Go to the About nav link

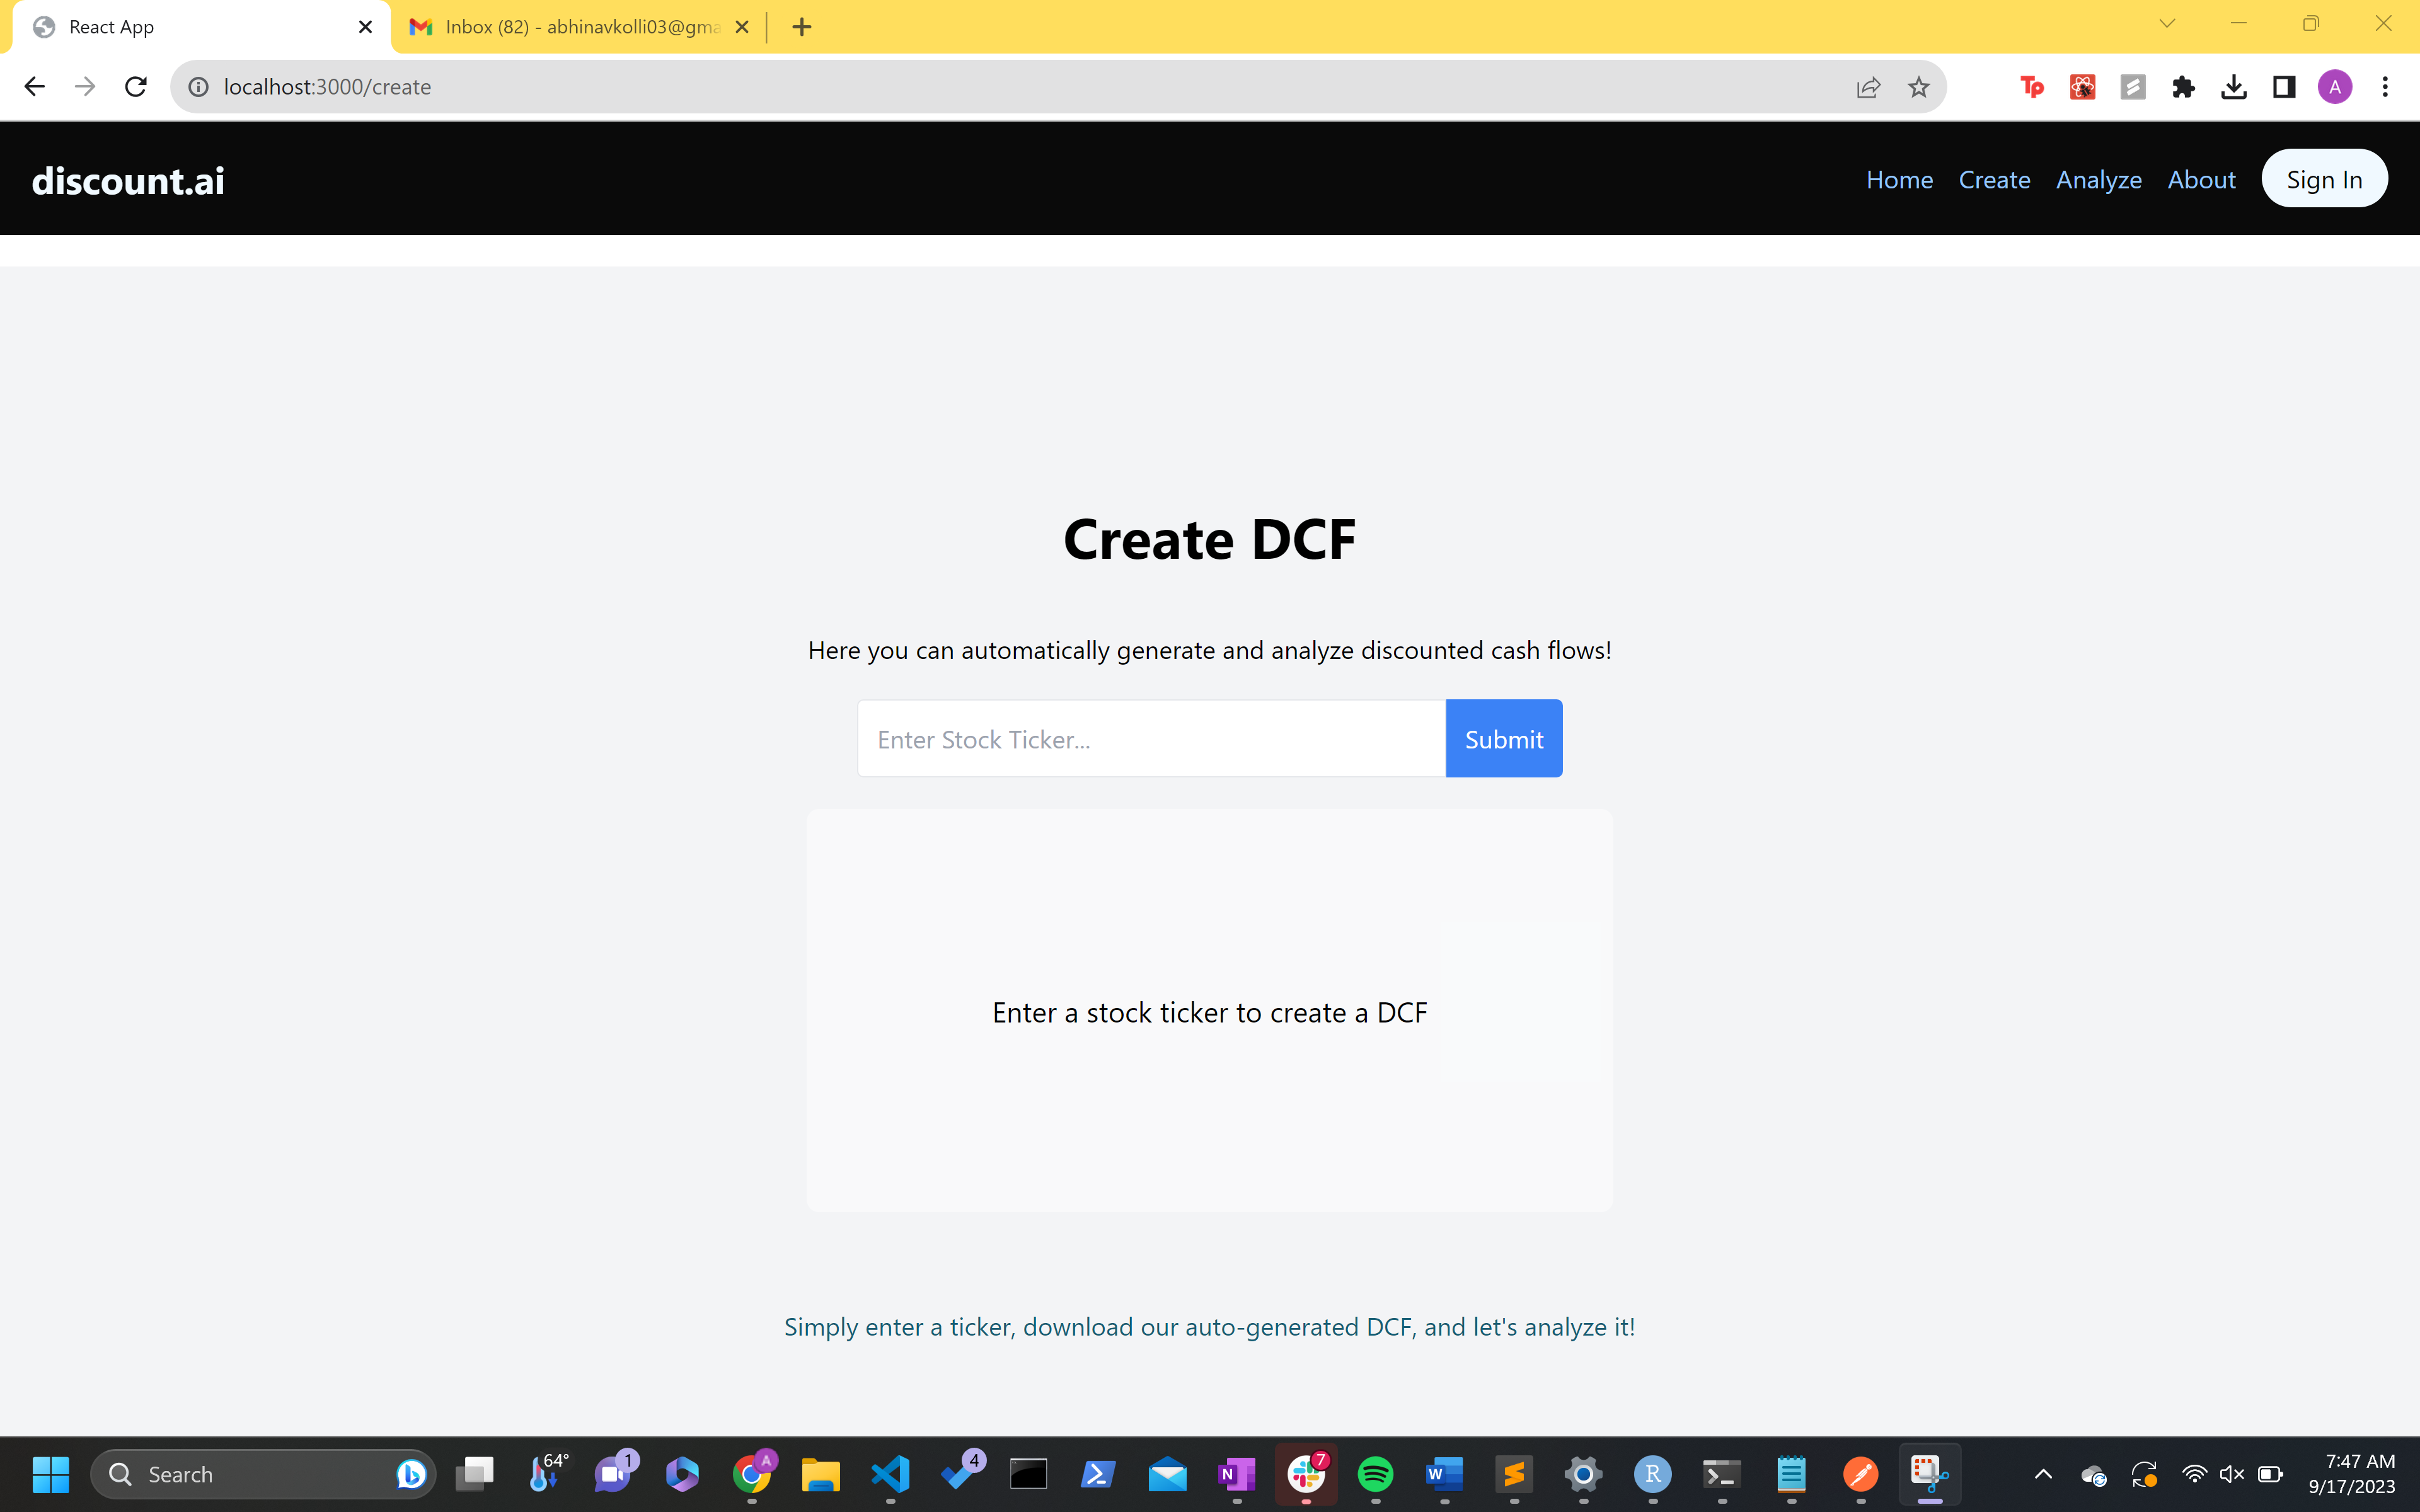2201,179
